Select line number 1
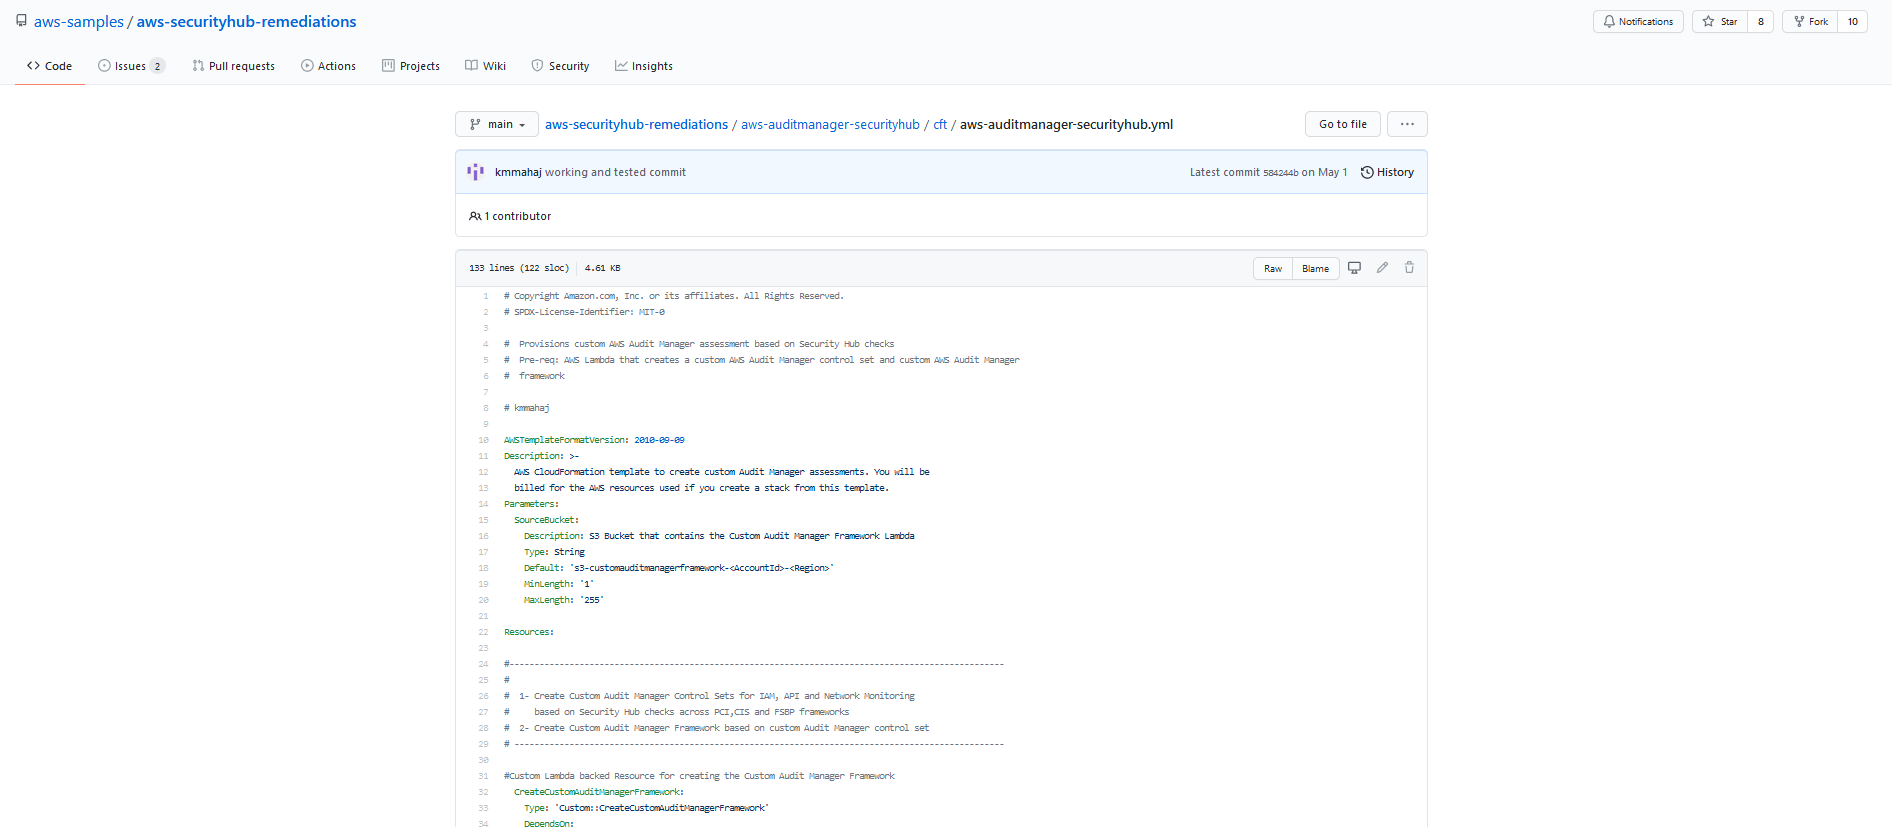 tap(485, 296)
